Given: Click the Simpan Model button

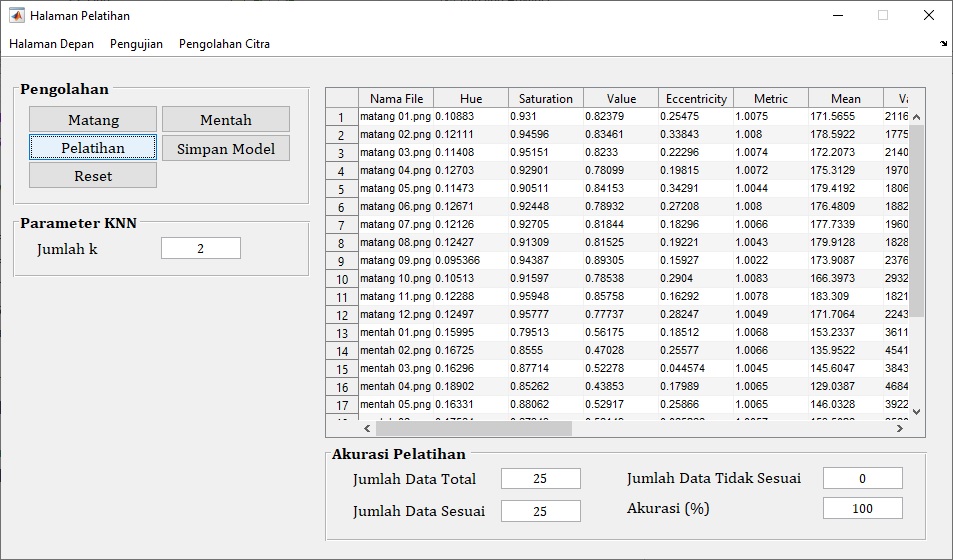Looking at the screenshot, I should click(x=226, y=149).
